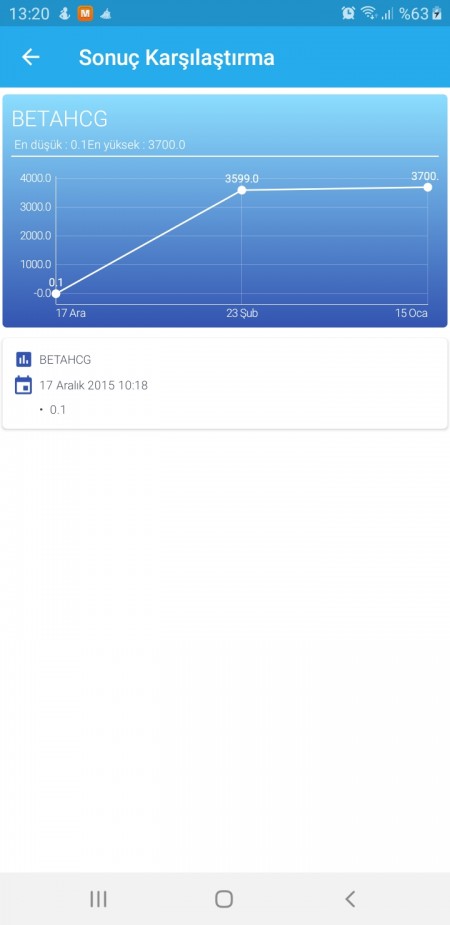
Task: Tap the battery indicator icon
Action: pyautogui.click(x=436, y=13)
